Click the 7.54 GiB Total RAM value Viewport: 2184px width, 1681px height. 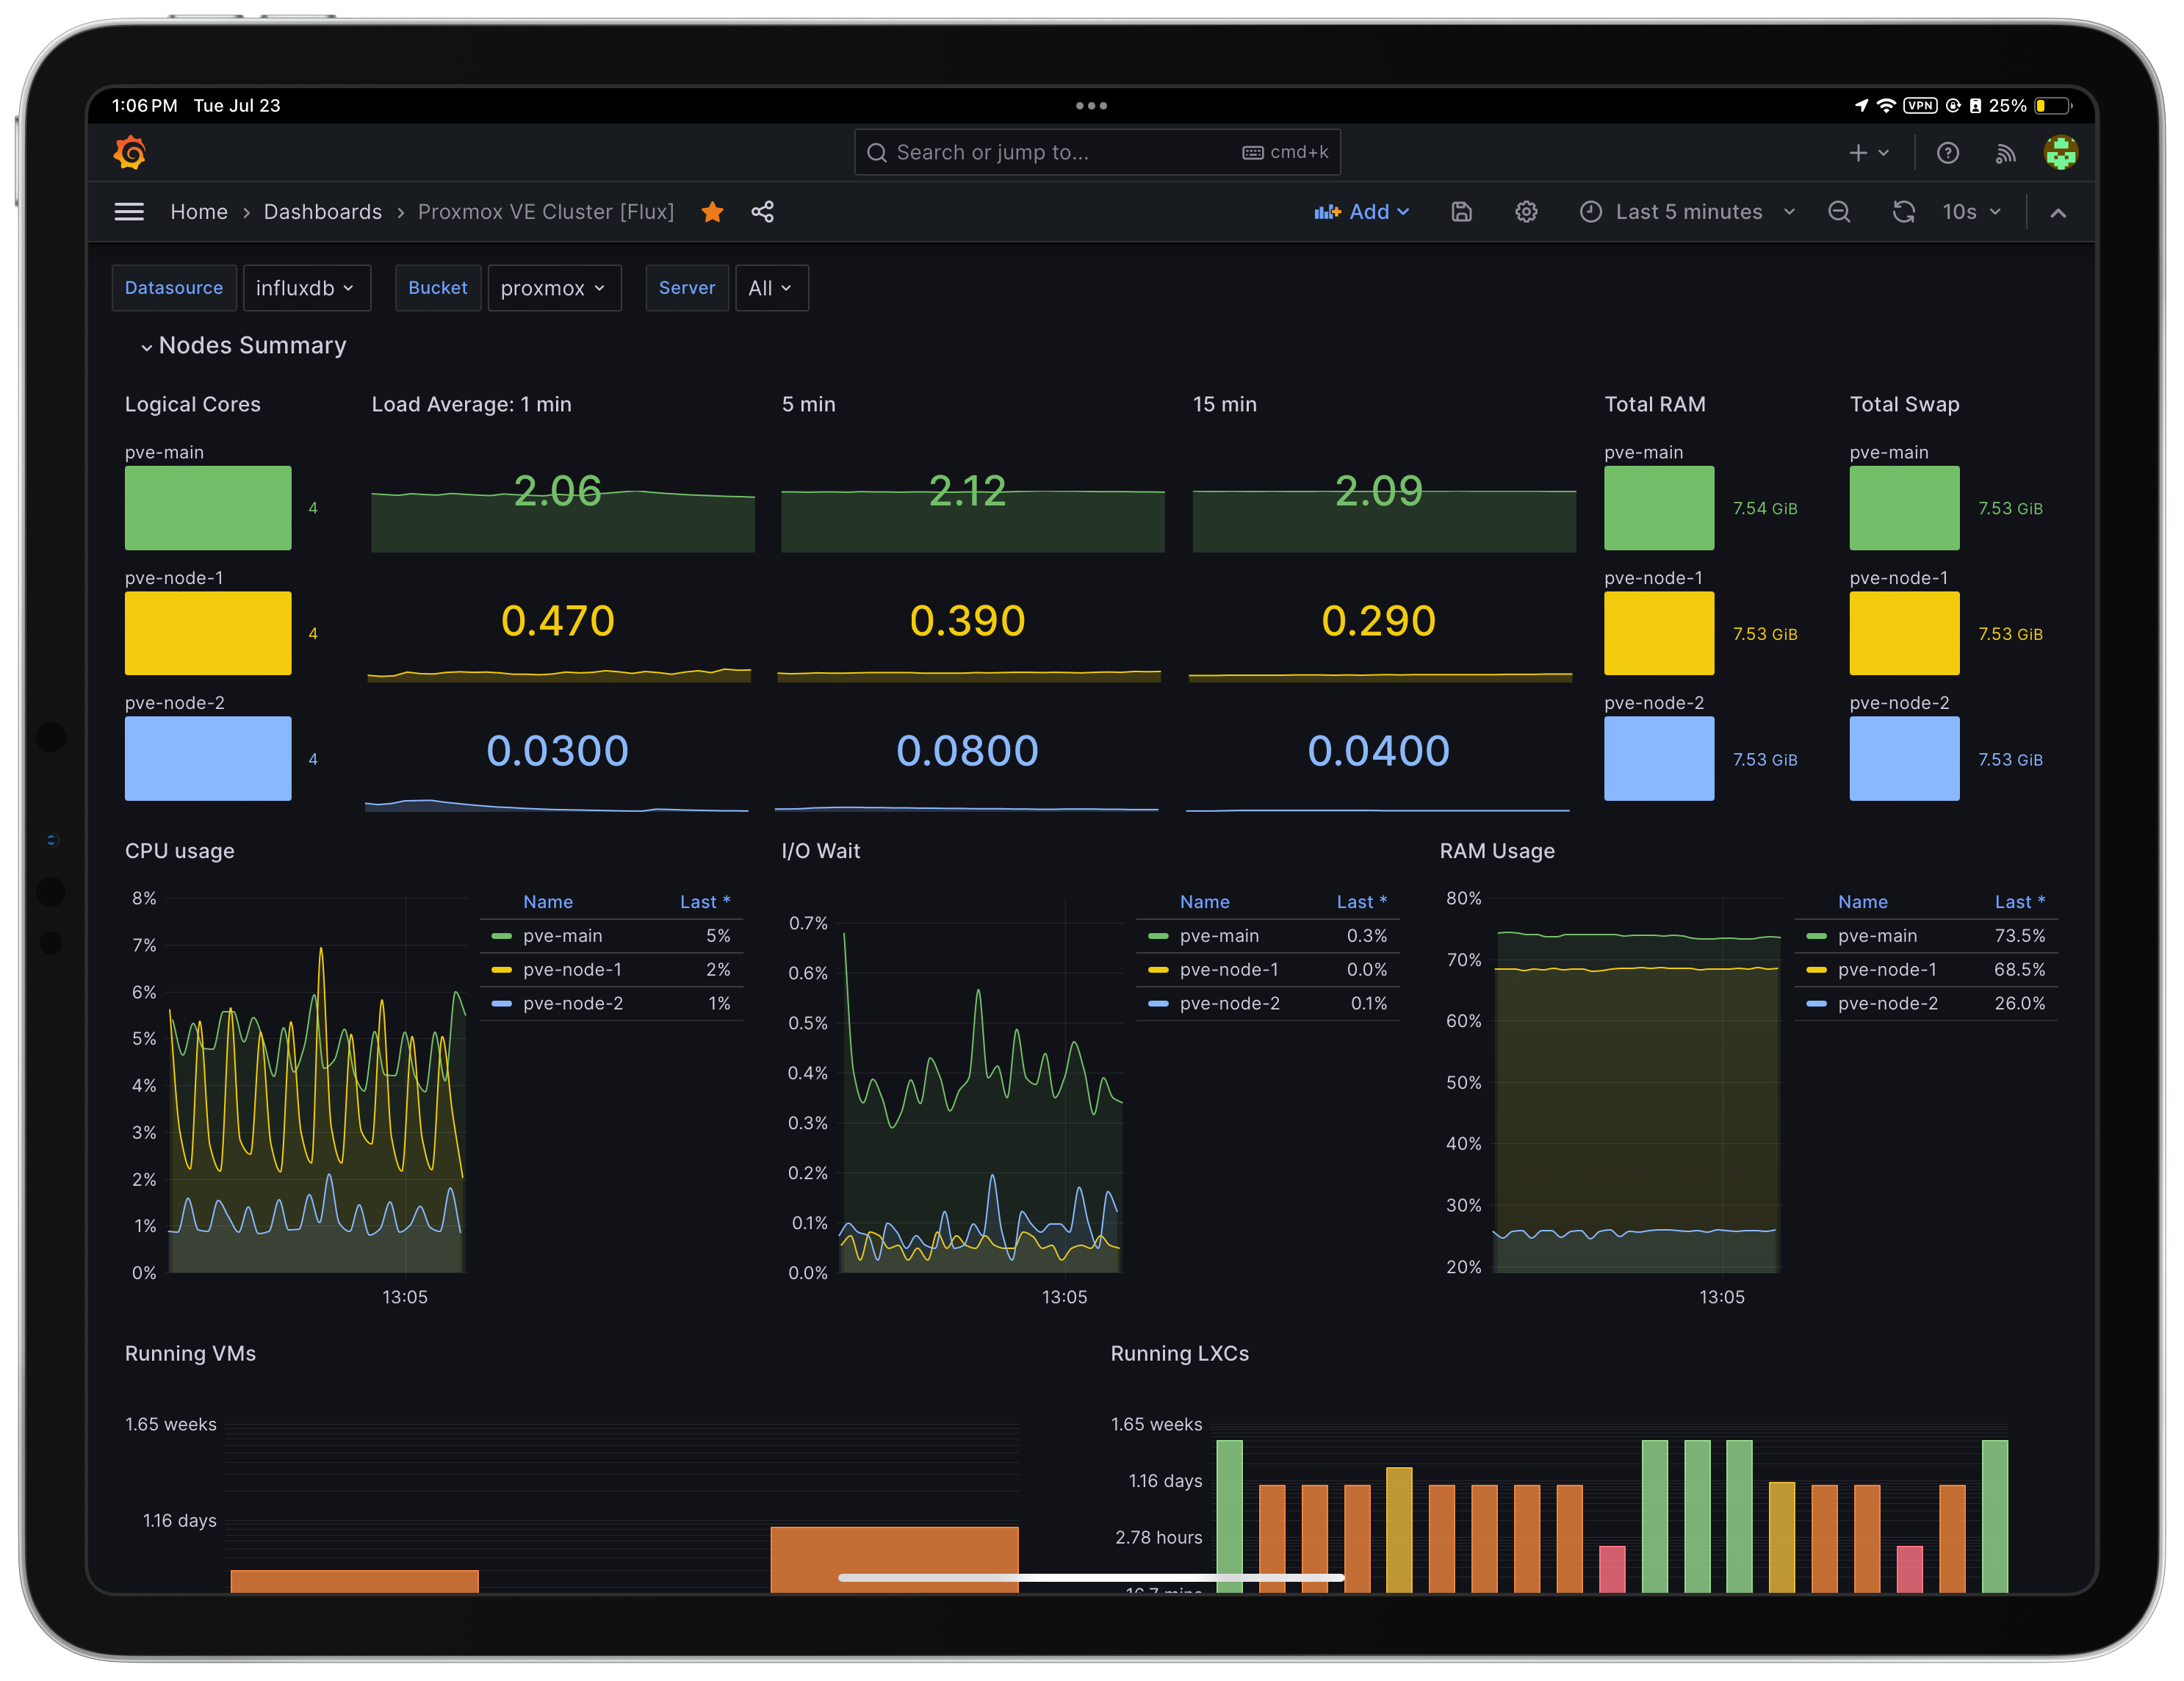click(x=1765, y=508)
